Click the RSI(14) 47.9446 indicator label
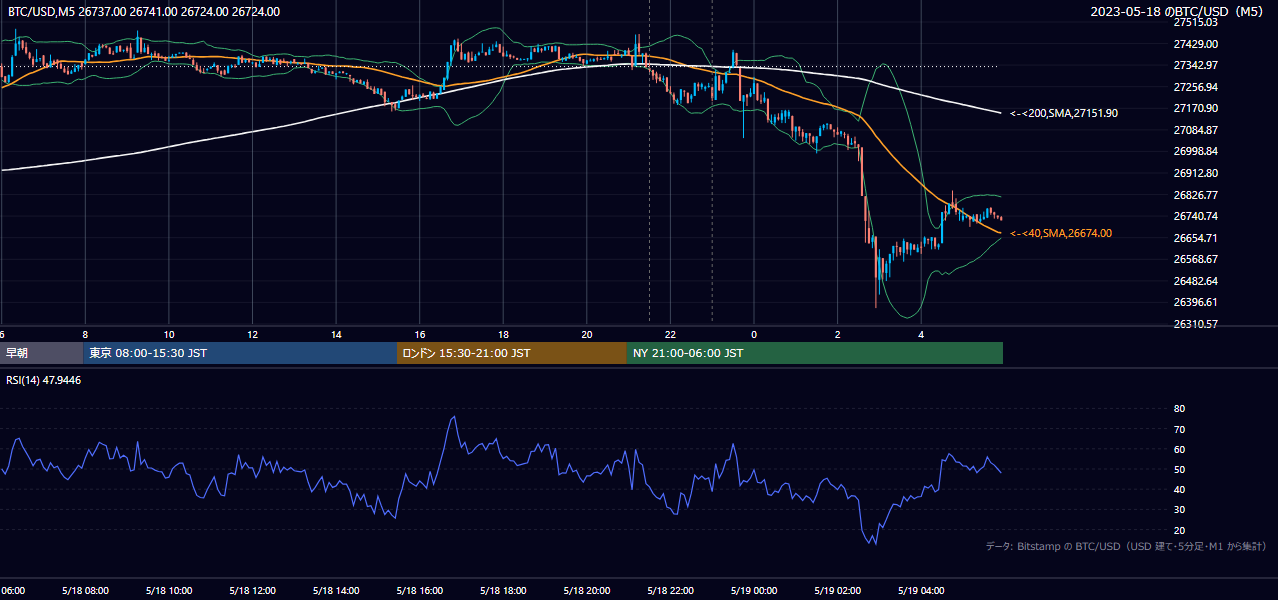 [44, 381]
